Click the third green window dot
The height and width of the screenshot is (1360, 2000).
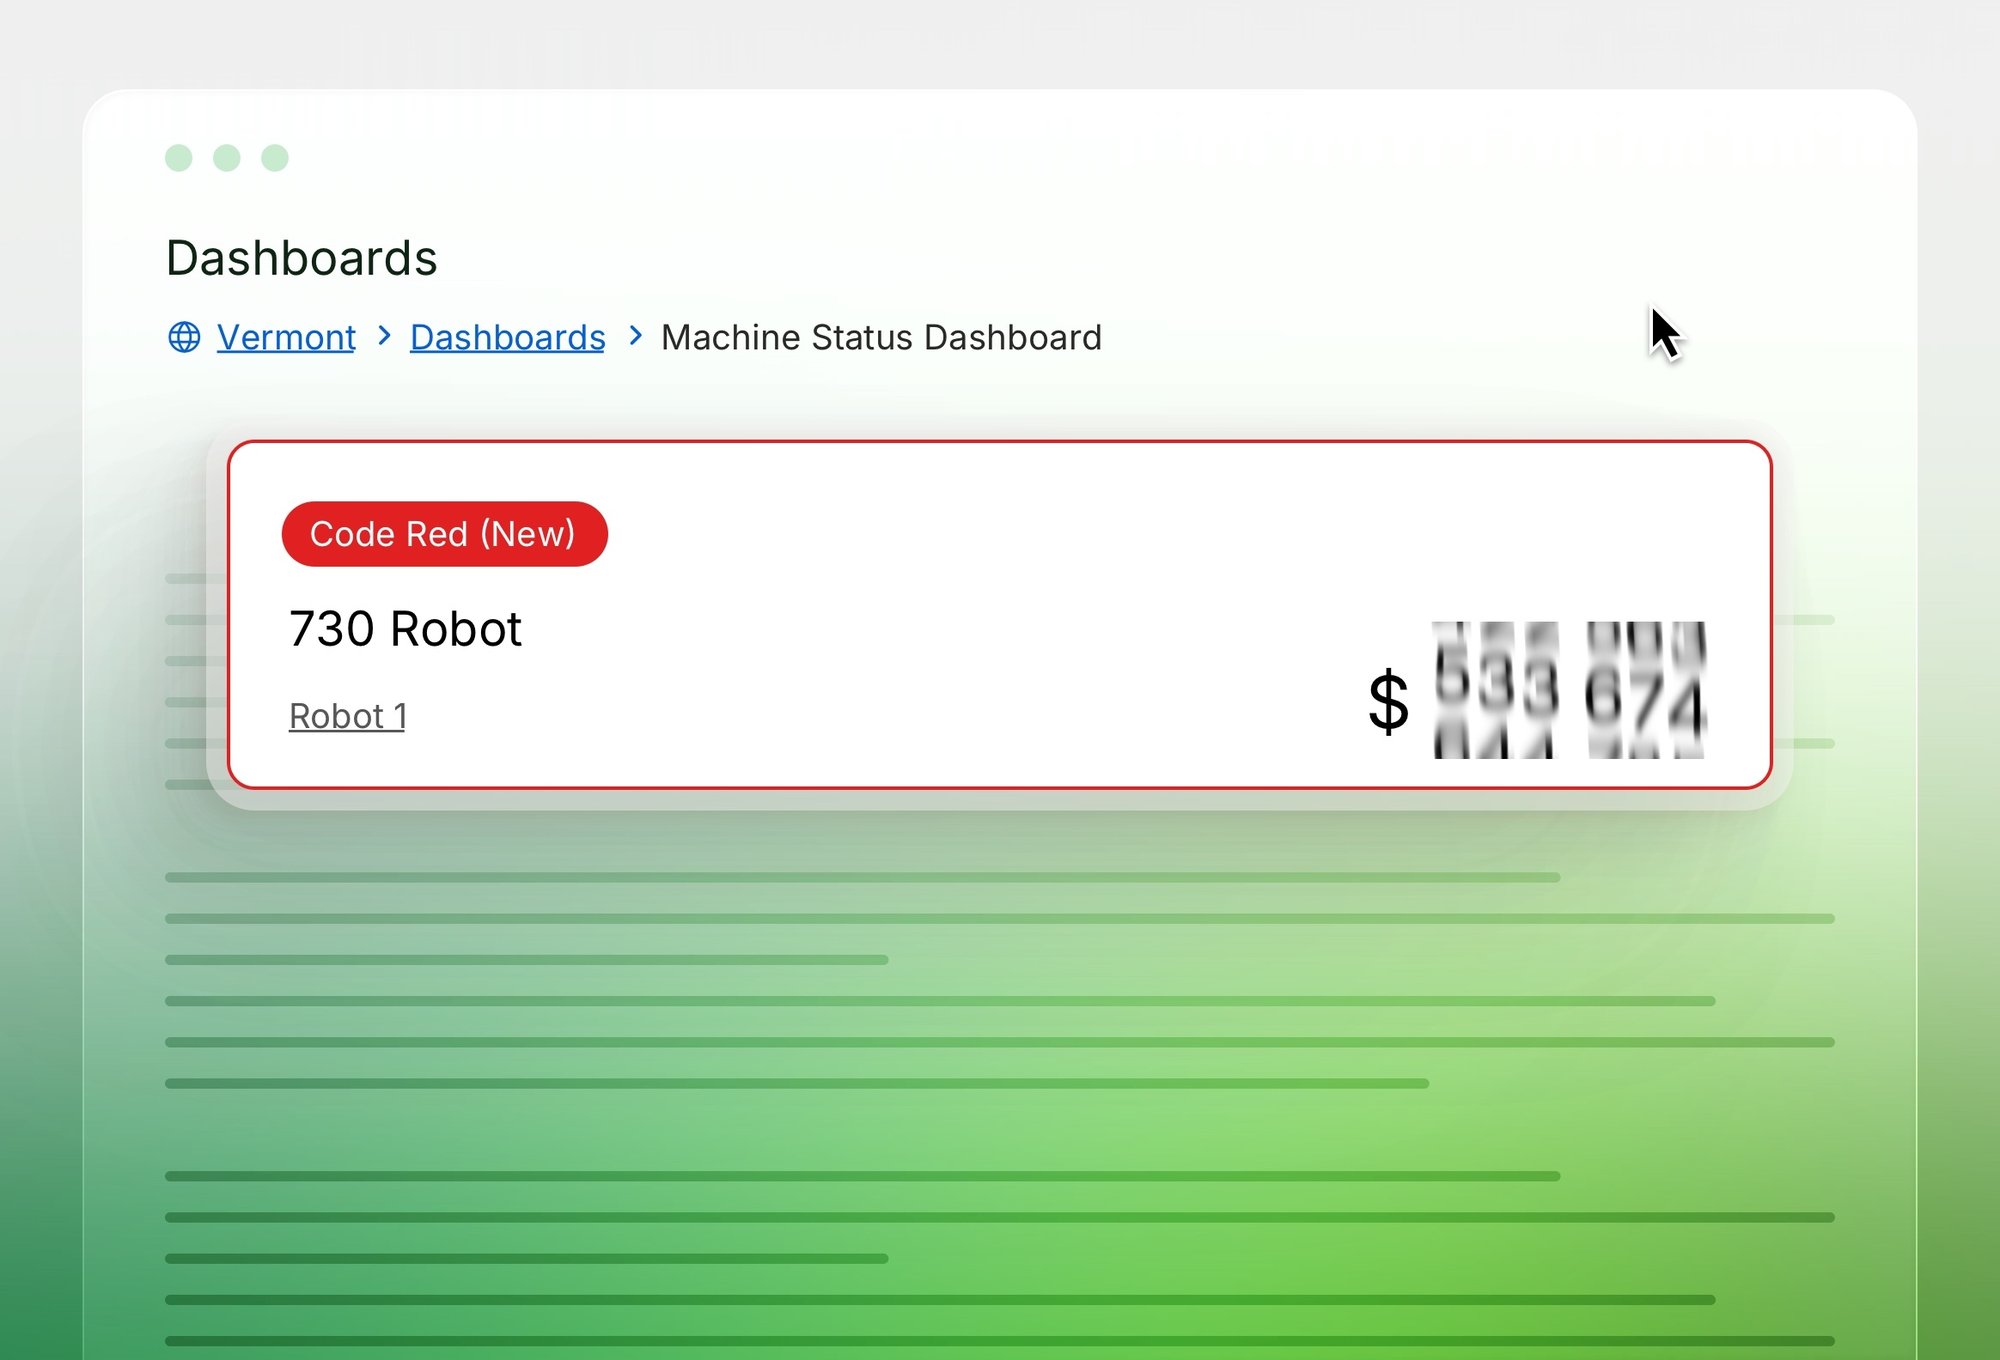coord(275,158)
